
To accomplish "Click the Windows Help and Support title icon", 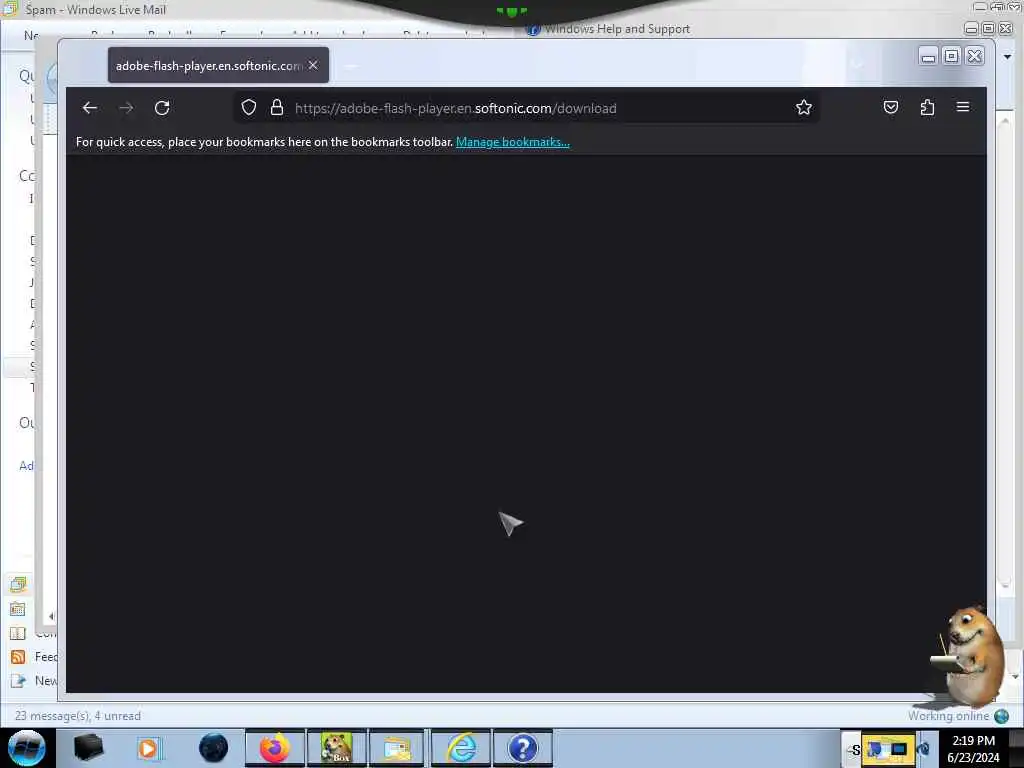I will (533, 29).
